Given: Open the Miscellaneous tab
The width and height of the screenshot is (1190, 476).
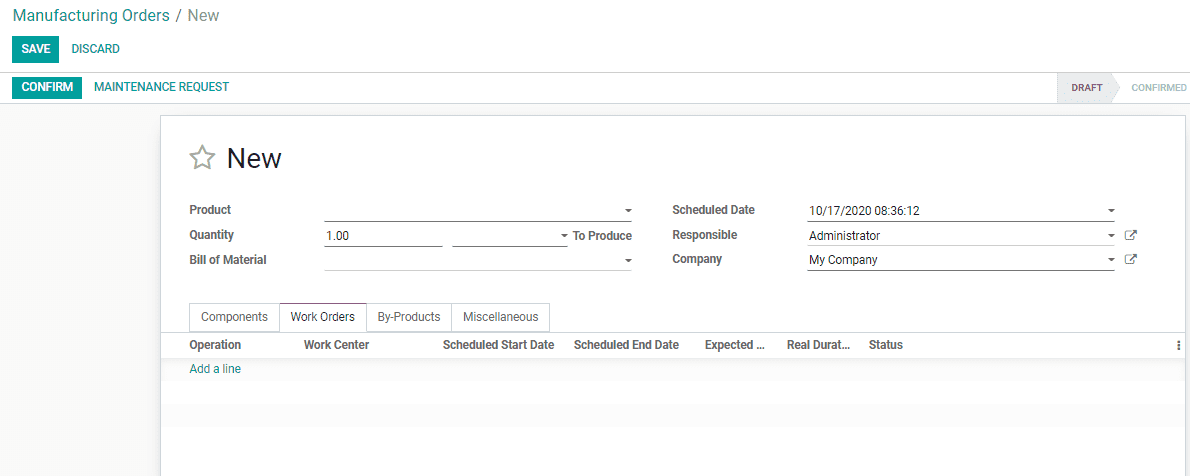Looking at the screenshot, I should 500,317.
